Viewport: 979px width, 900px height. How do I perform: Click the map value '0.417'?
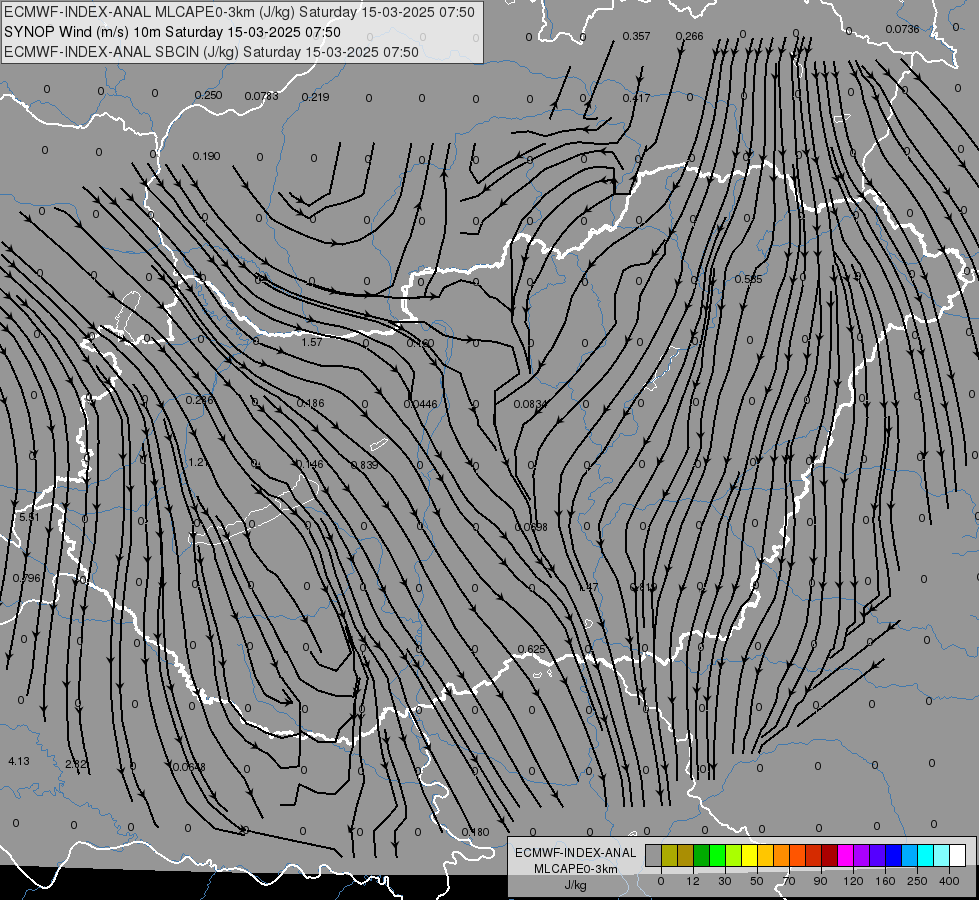click(636, 98)
